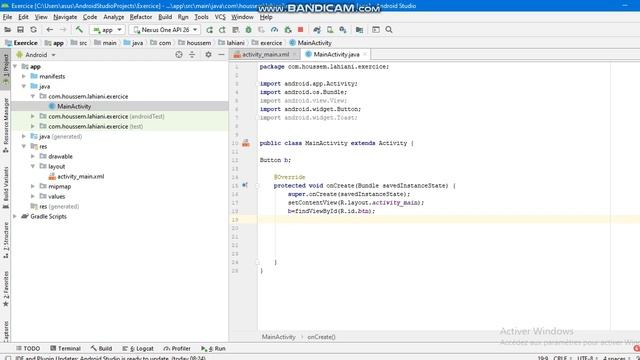
Task: Open the SDK Manager icon
Action: [343, 30]
